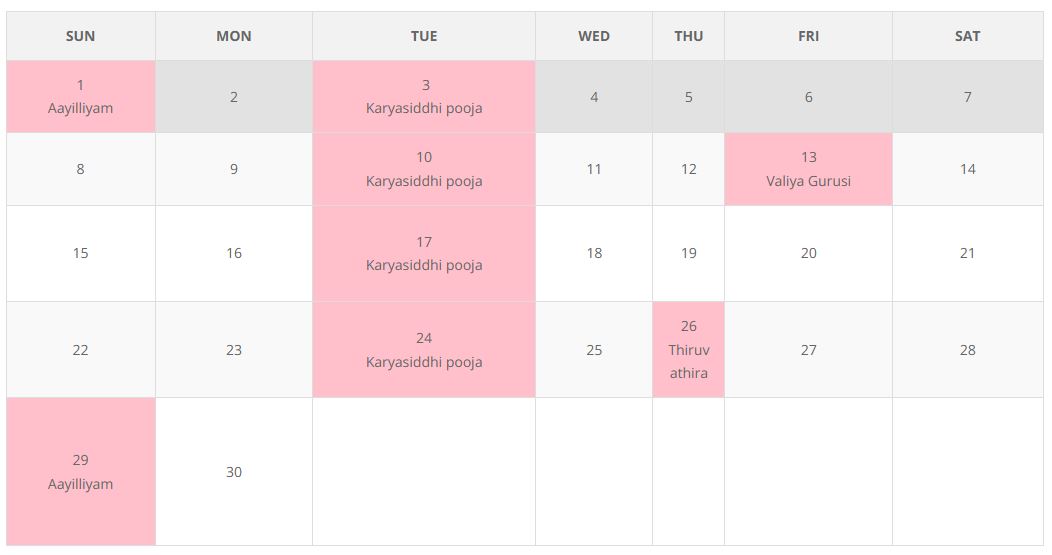Select Karyasiddhi pooja on the 3rd
The height and width of the screenshot is (555, 1052).
pyautogui.click(x=424, y=108)
